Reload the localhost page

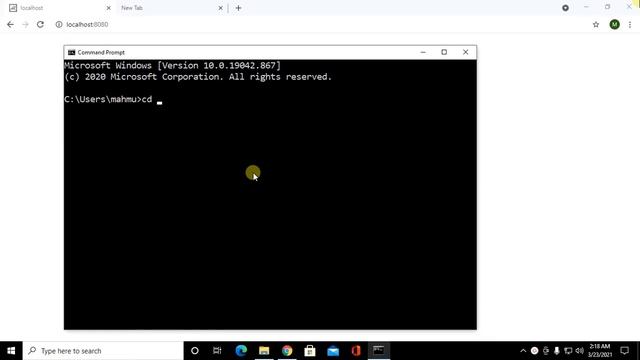tap(40, 24)
